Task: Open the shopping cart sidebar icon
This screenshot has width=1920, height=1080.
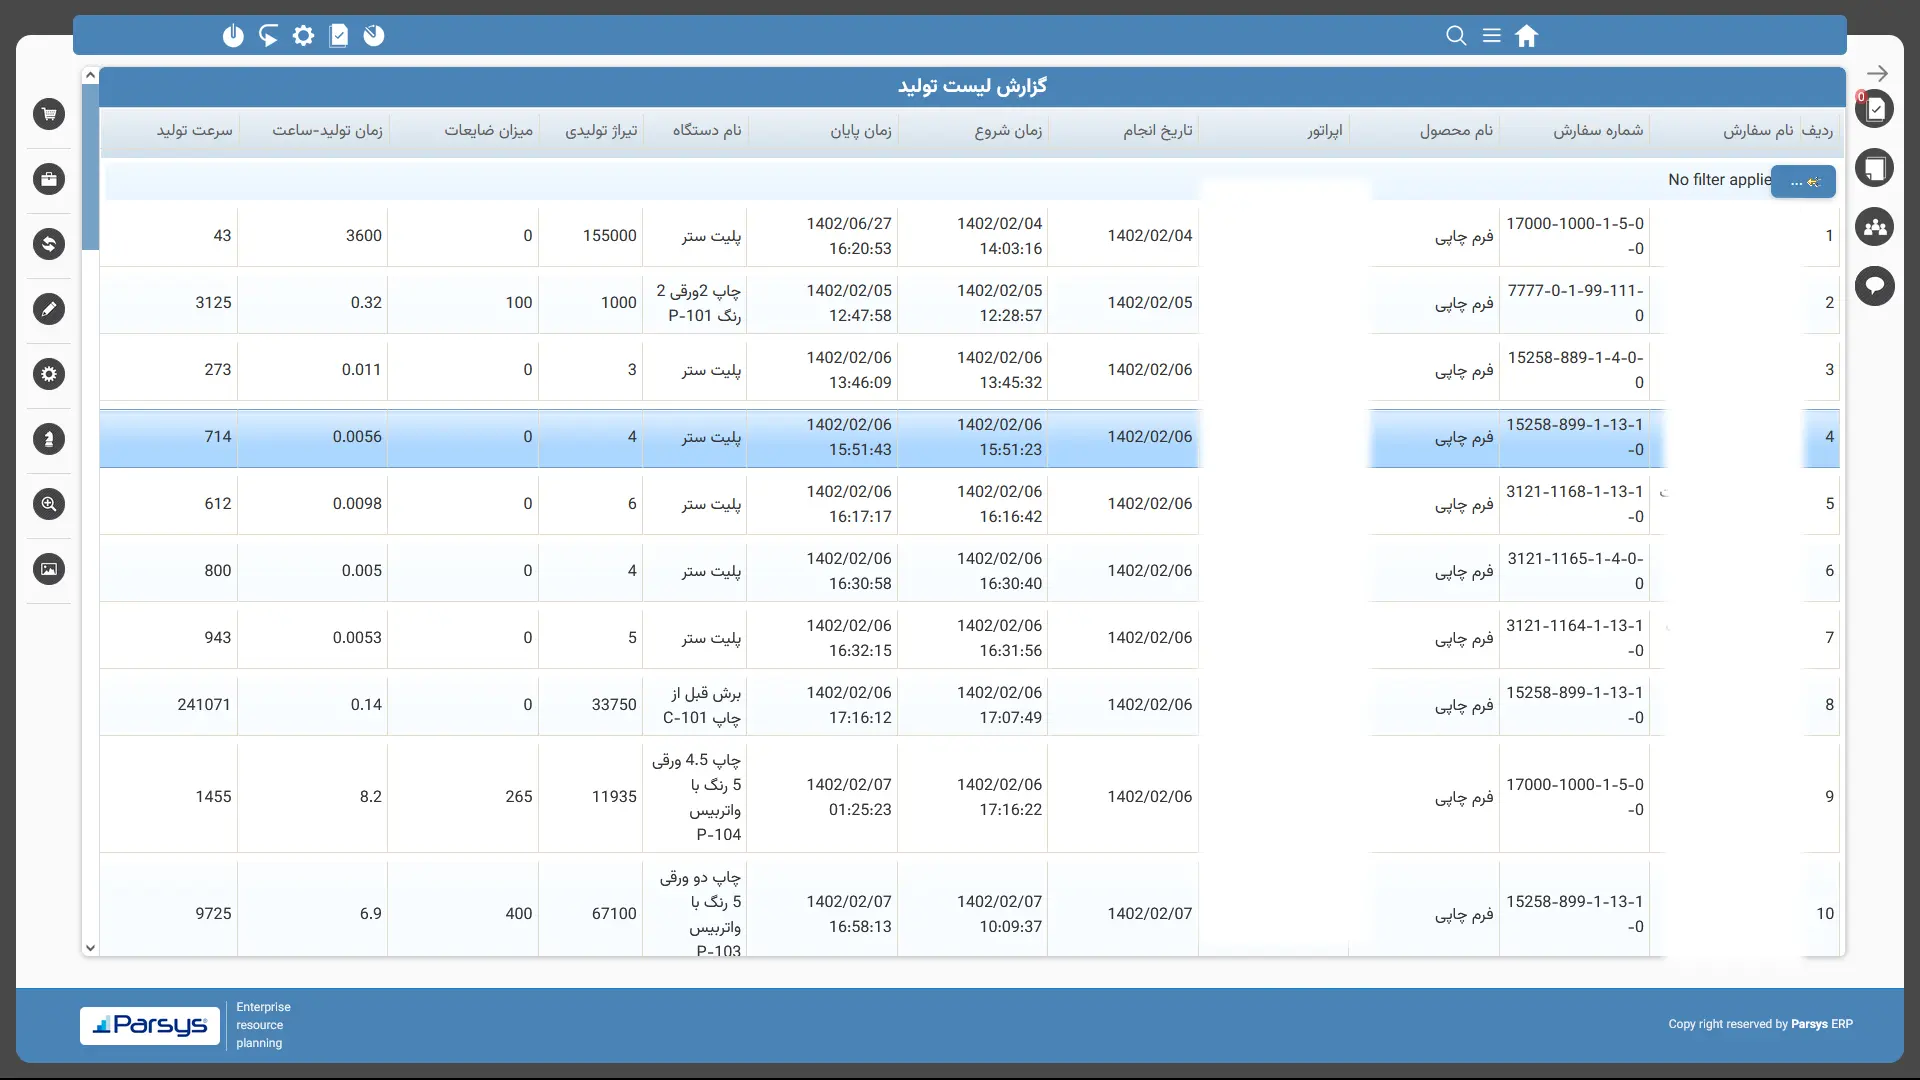Action: 49,114
